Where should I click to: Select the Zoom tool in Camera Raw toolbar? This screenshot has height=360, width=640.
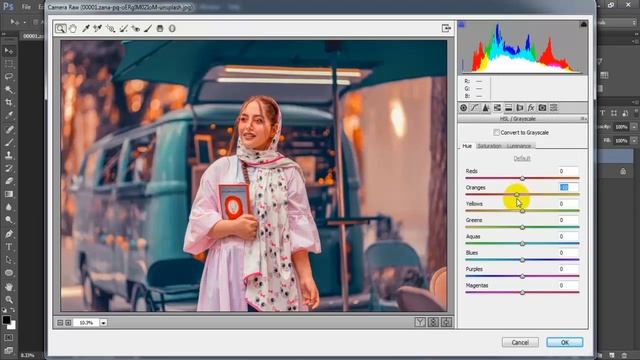[x=60, y=29]
